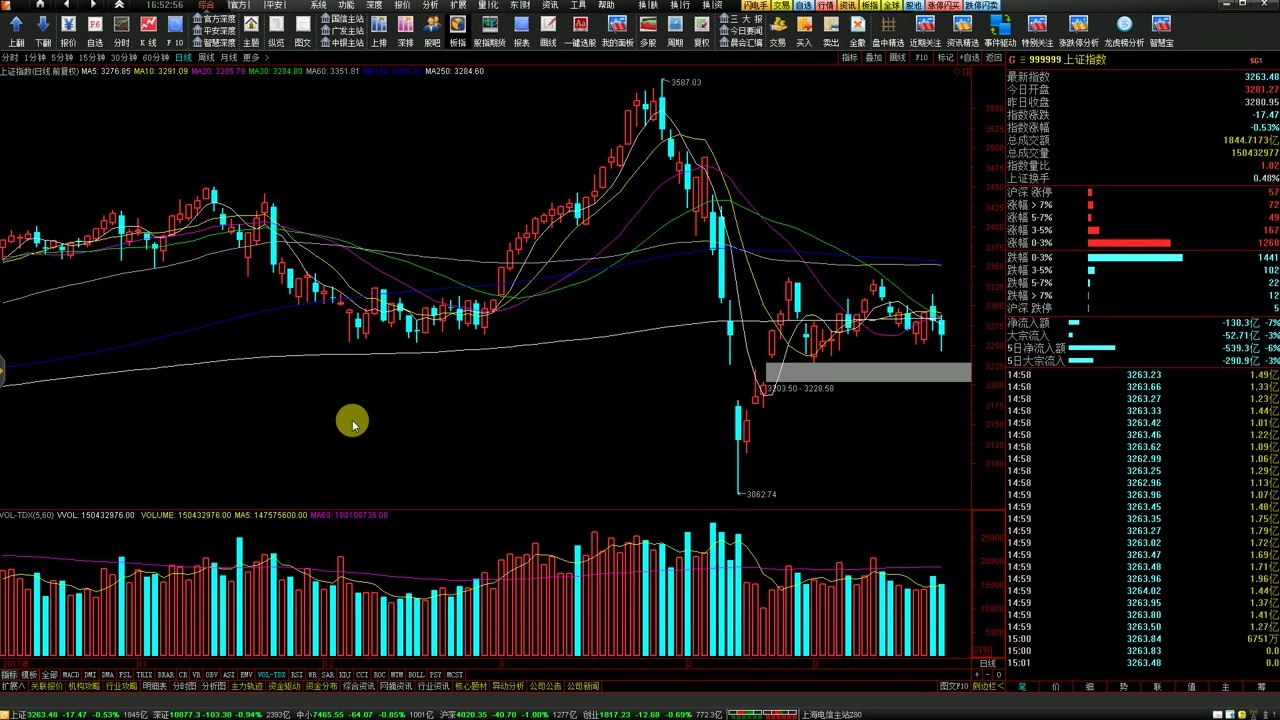Open the 上排 ranking icon
Image resolution: width=1280 pixels, height=720 pixels.
click(x=379, y=24)
